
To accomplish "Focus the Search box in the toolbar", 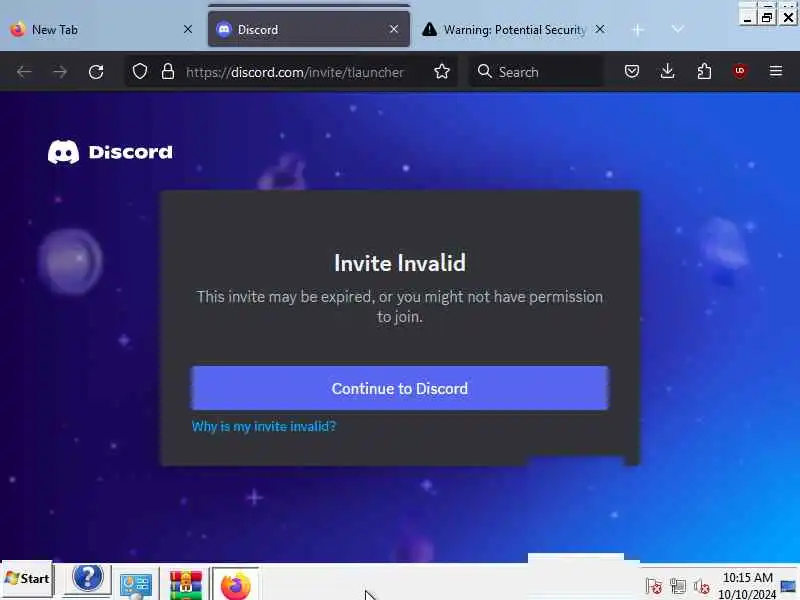I will pyautogui.click(x=536, y=72).
